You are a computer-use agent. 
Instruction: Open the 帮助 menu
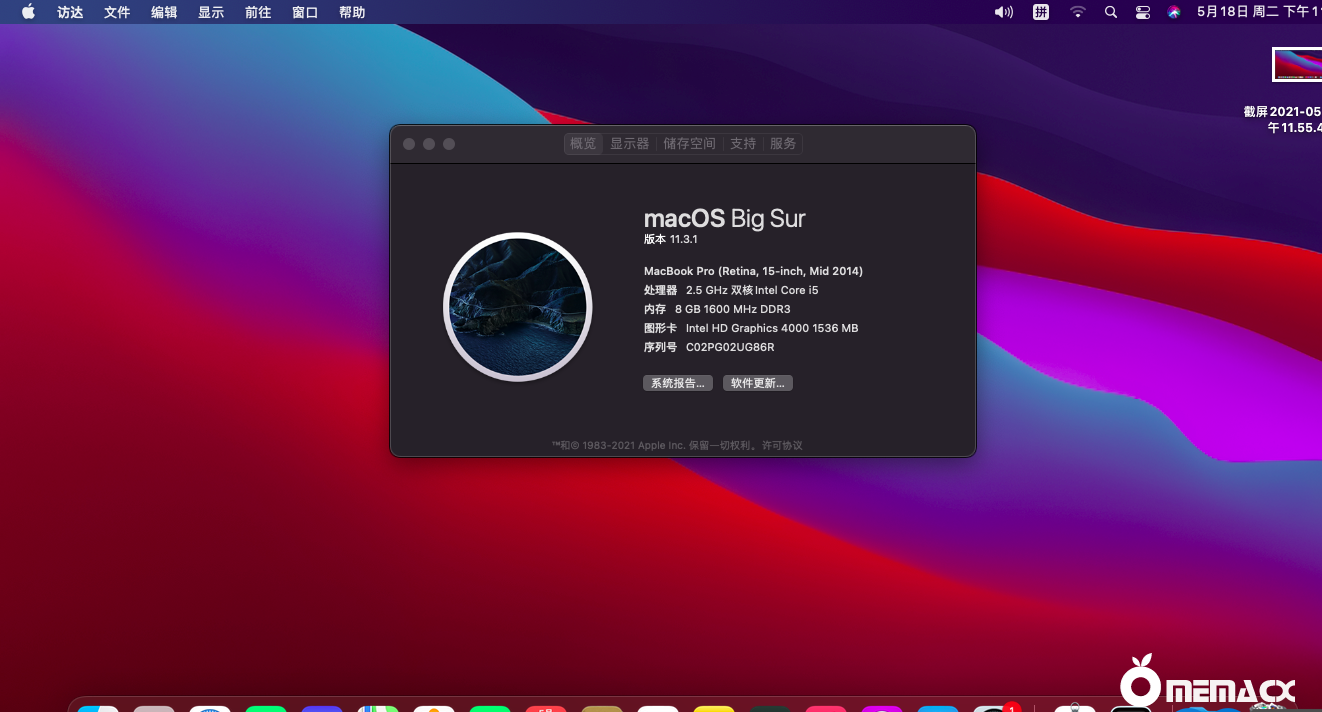(352, 11)
